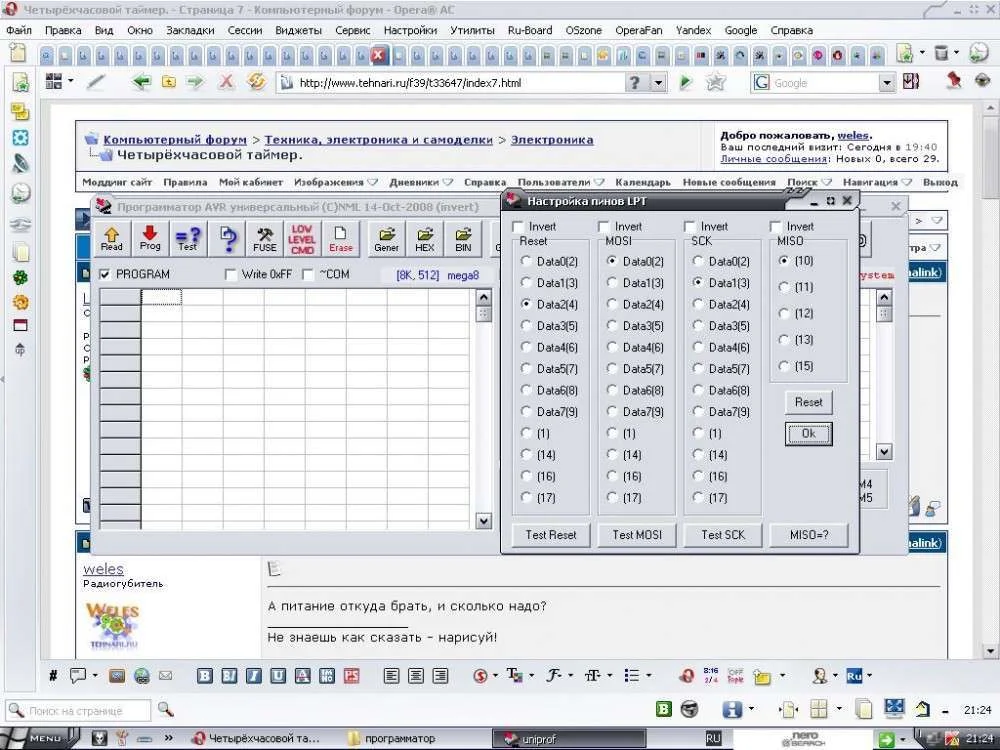Click Ok in LPT pin settings
Screen dimensions: 1000x750
[x=808, y=434]
